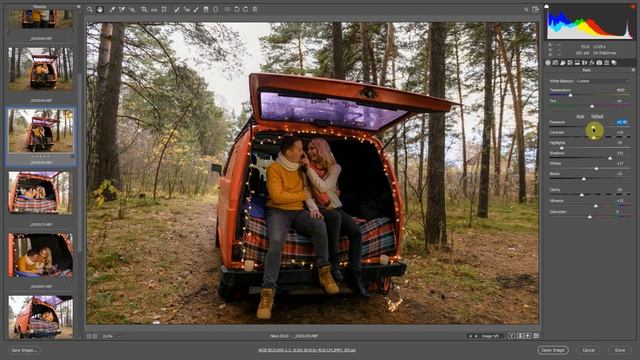Open the Camera Raw preferences dialog icon
Screen dimensions: 640x360
coord(227,9)
